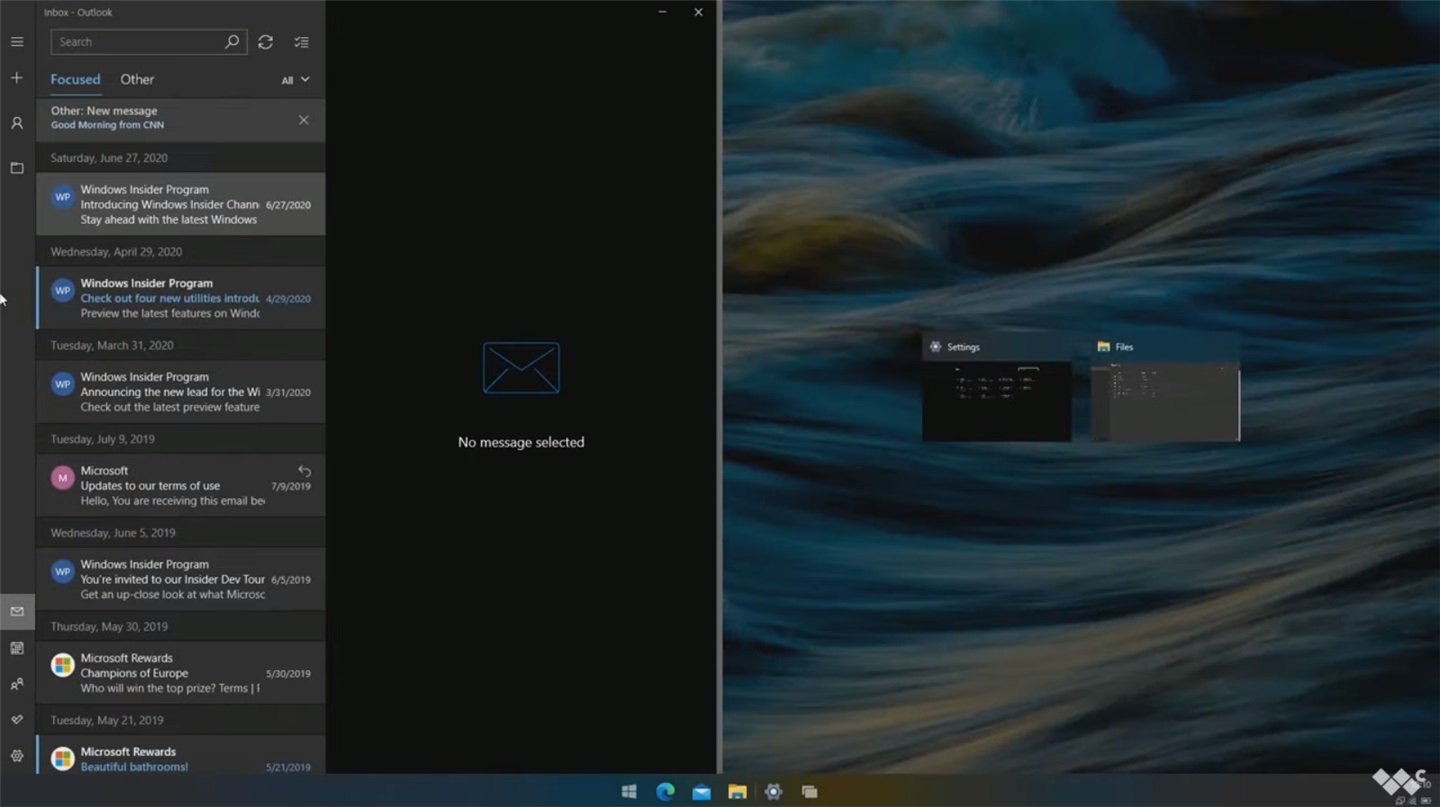The width and height of the screenshot is (1440, 807).
Task: Open the Champions of Europe email
Action: pyautogui.click(x=180, y=673)
